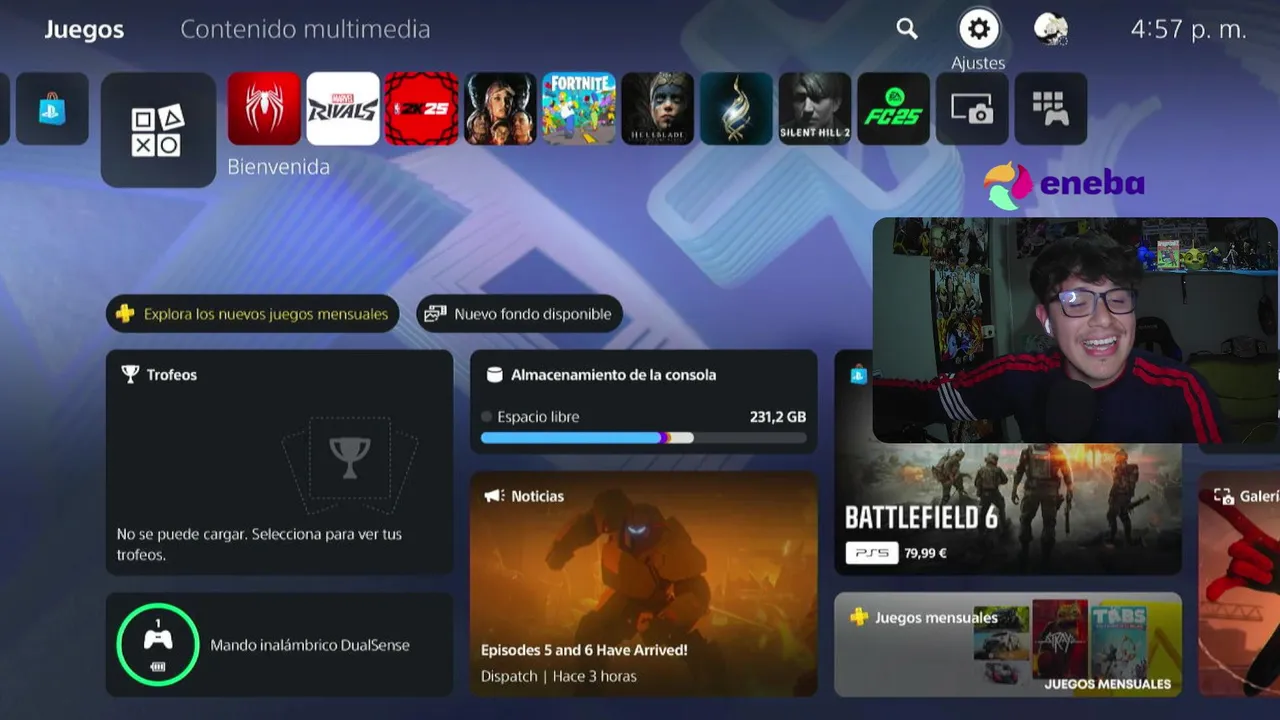Select Mando inalámbrico DualSense card

coord(279,645)
